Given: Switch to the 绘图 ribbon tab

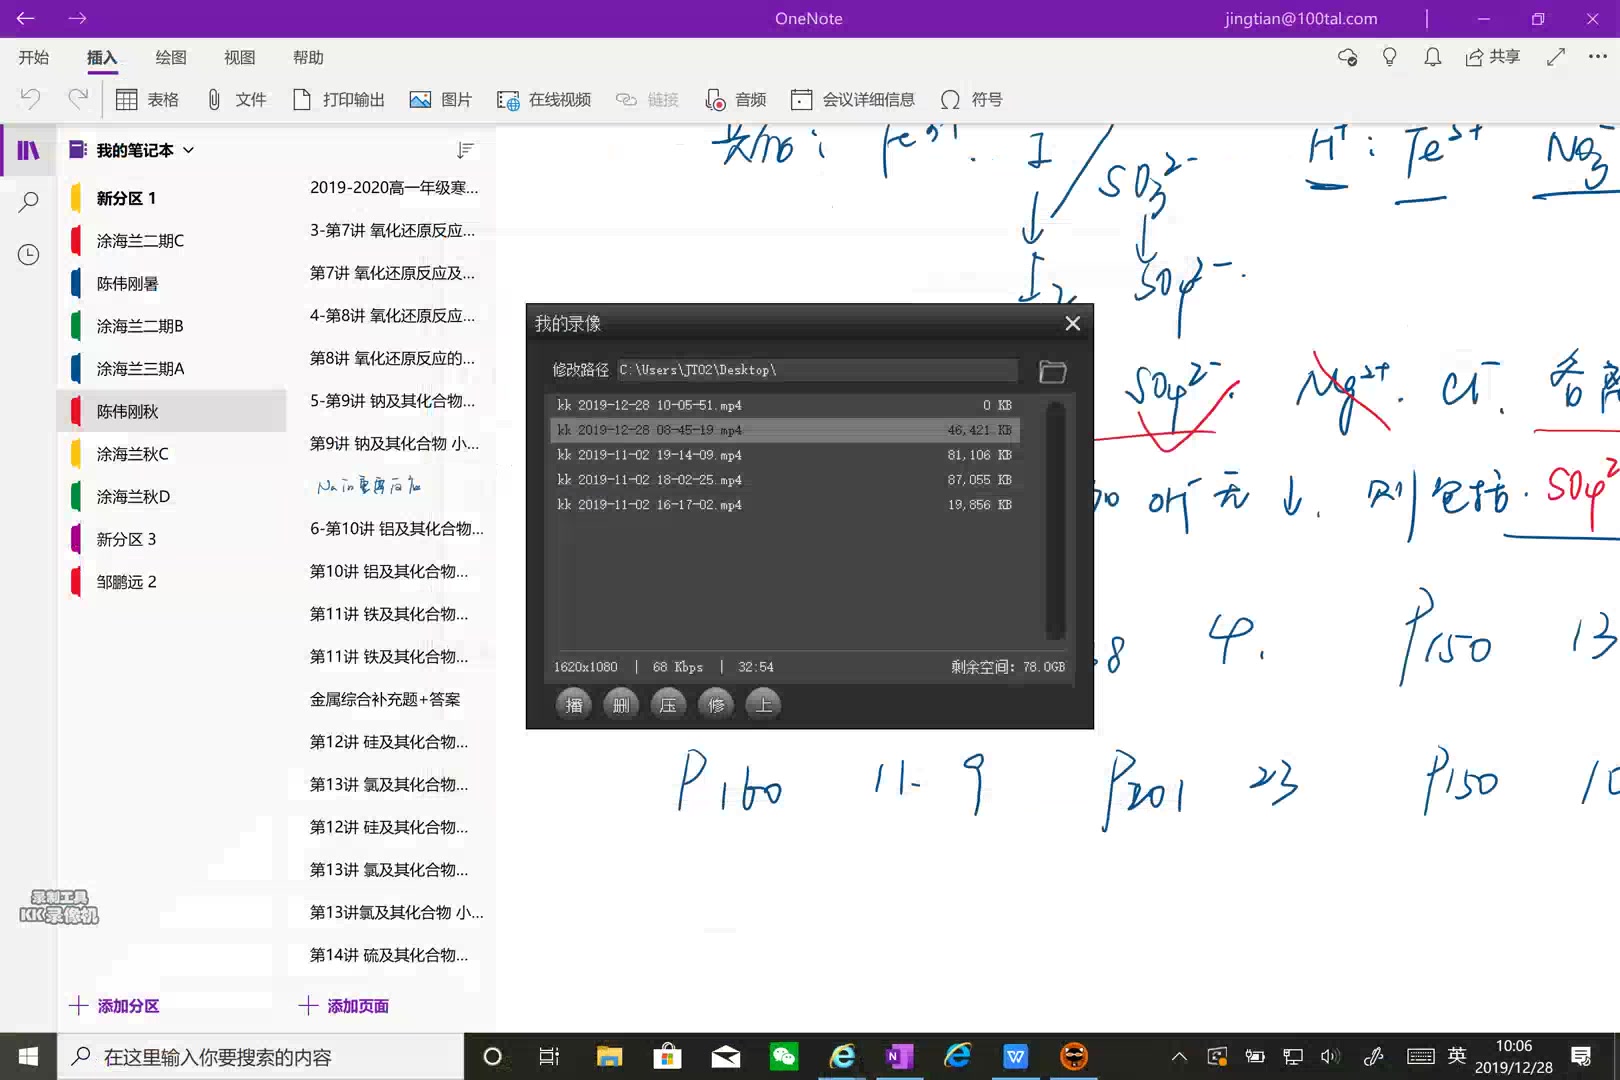Looking at the screenshot, I should 170,57.
